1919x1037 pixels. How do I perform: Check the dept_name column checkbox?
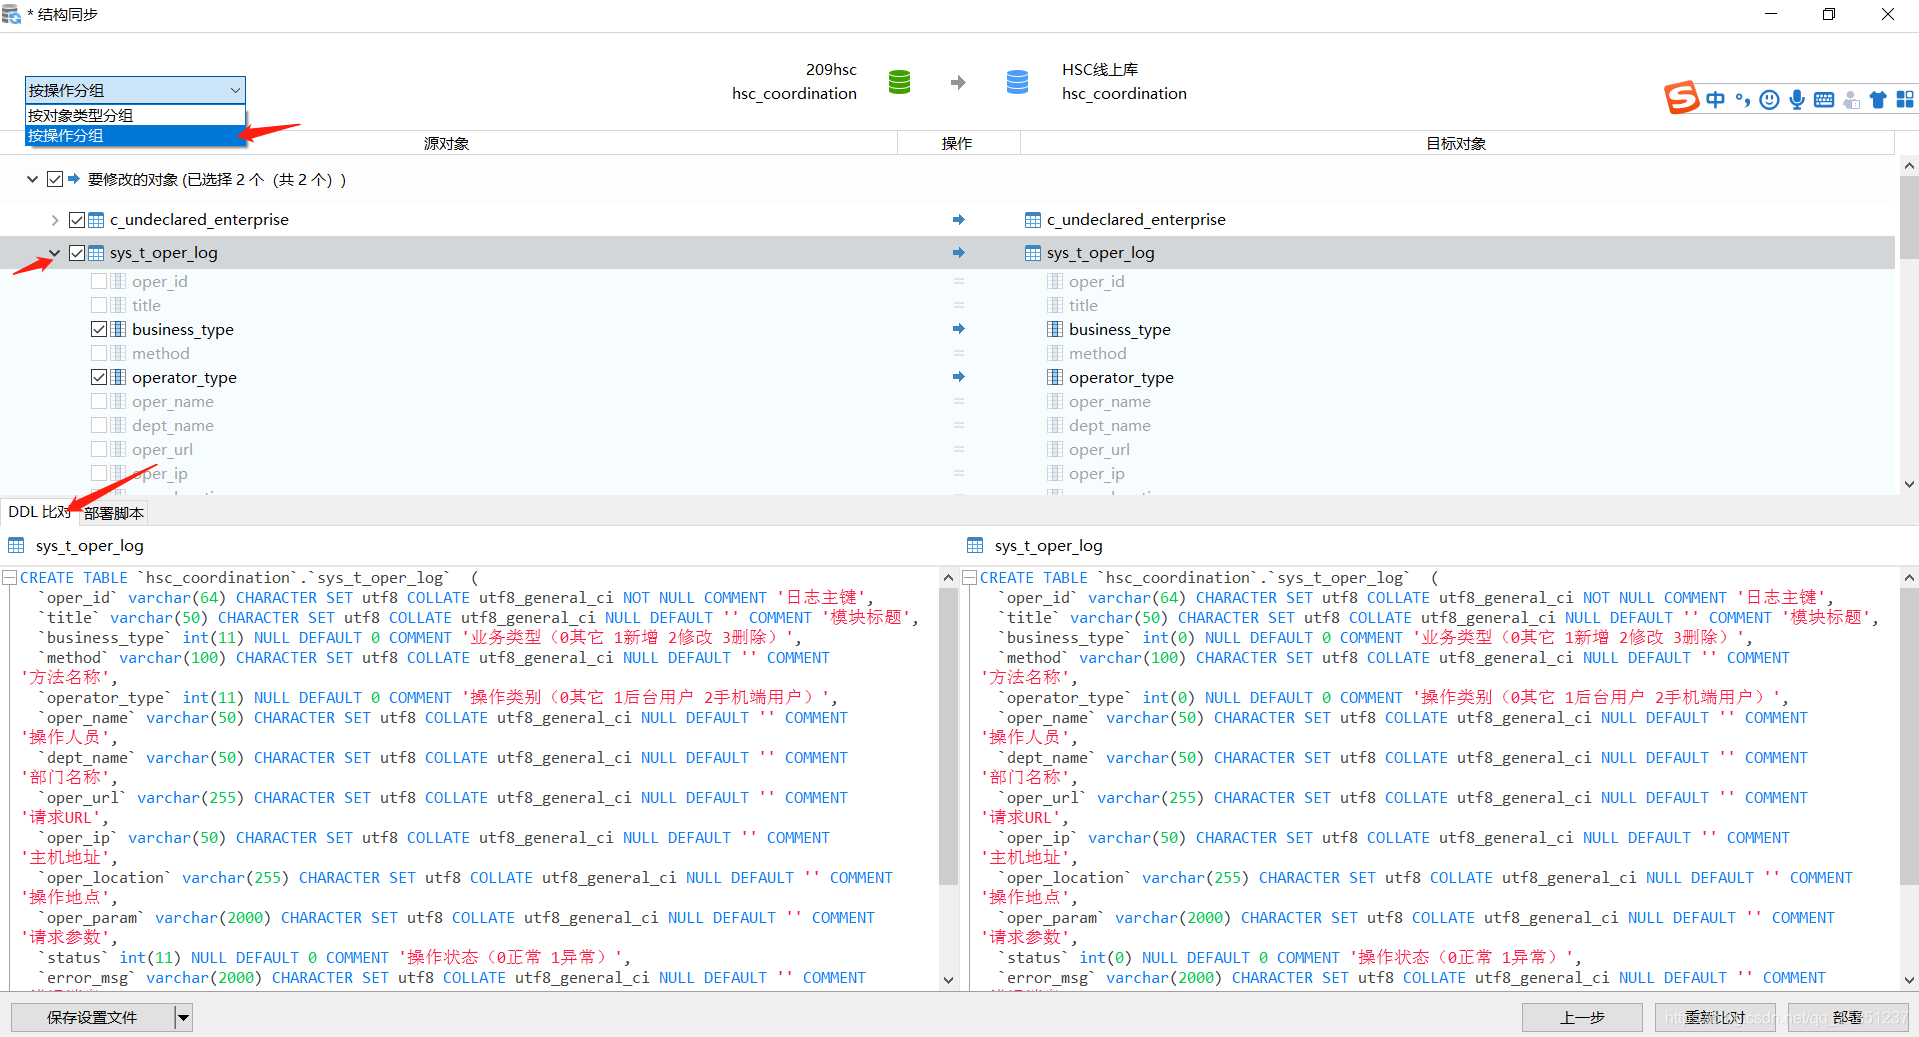(x=99, y=425)
